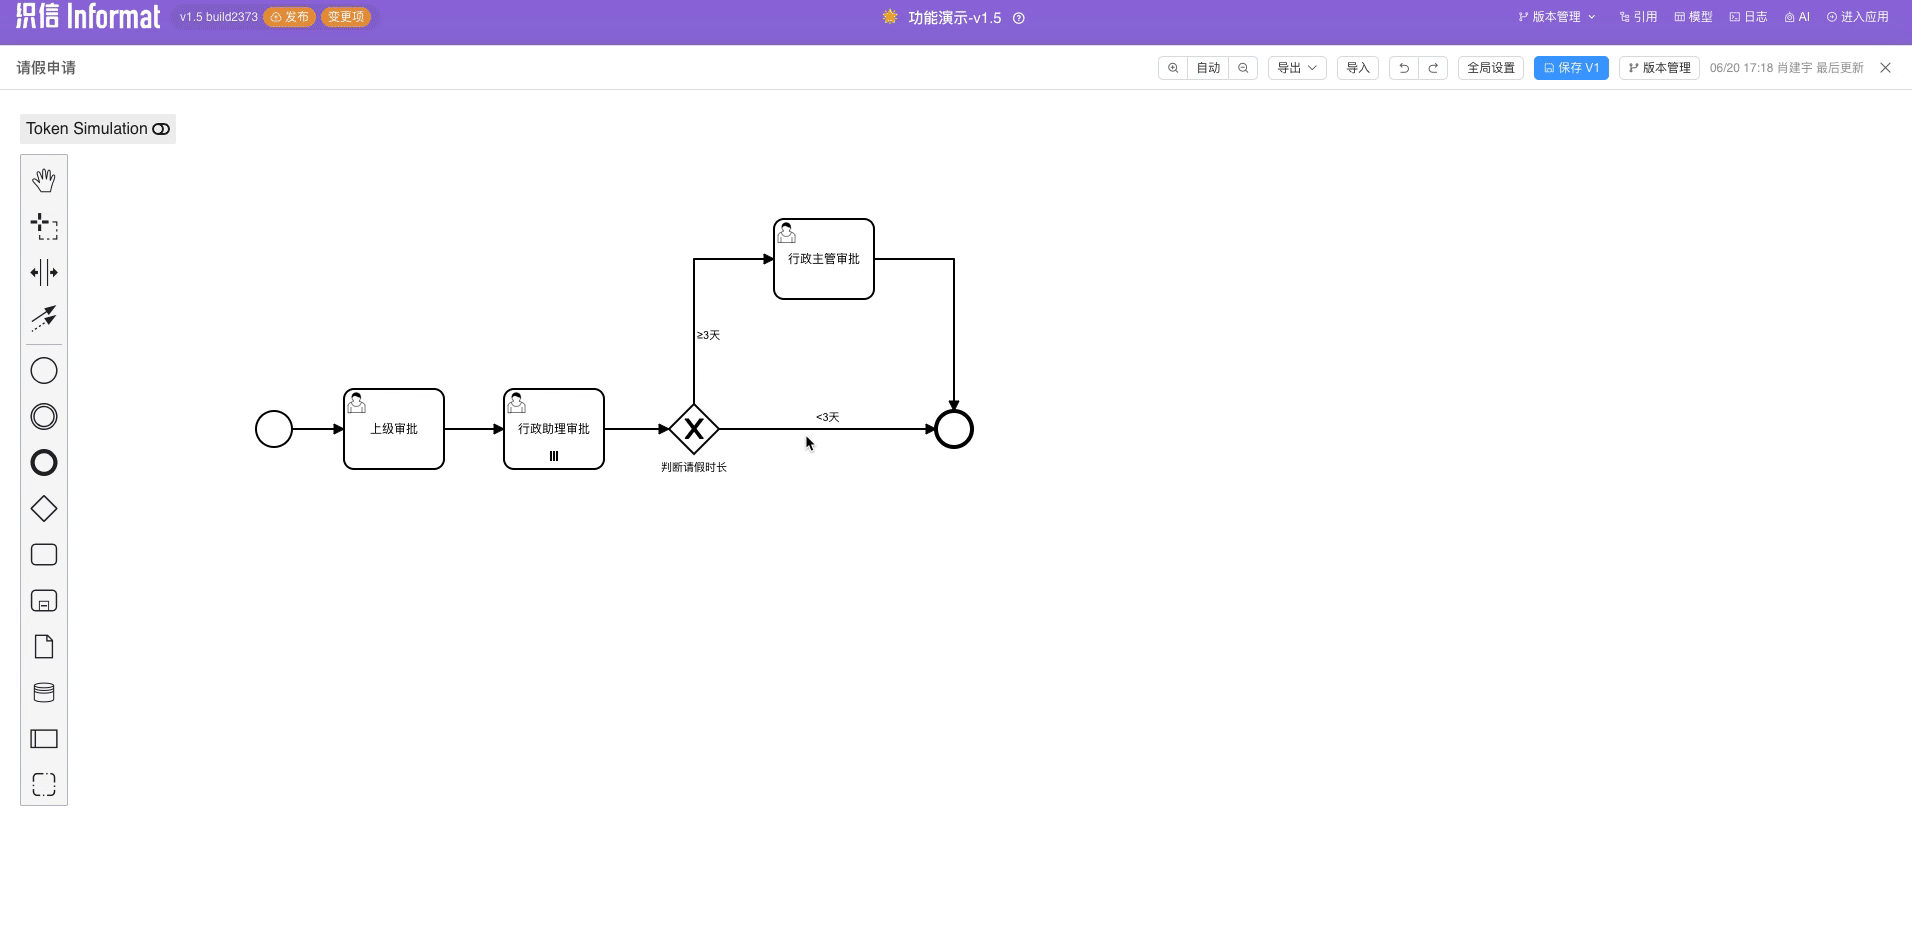1912x926 pixels.
Task: Click the zoom in magnifier button
Action: [x=1173, y=68]
